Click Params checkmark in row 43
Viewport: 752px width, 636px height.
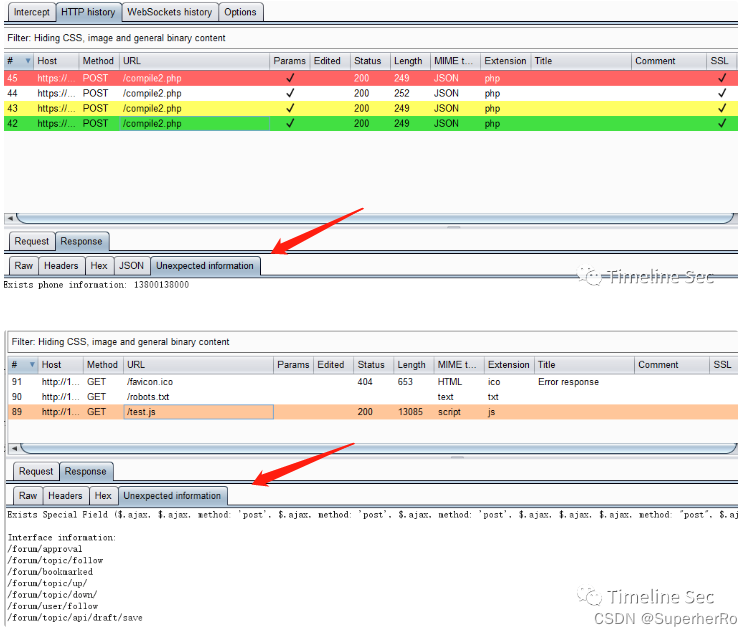pyautogui.click(x=290, y=108)
